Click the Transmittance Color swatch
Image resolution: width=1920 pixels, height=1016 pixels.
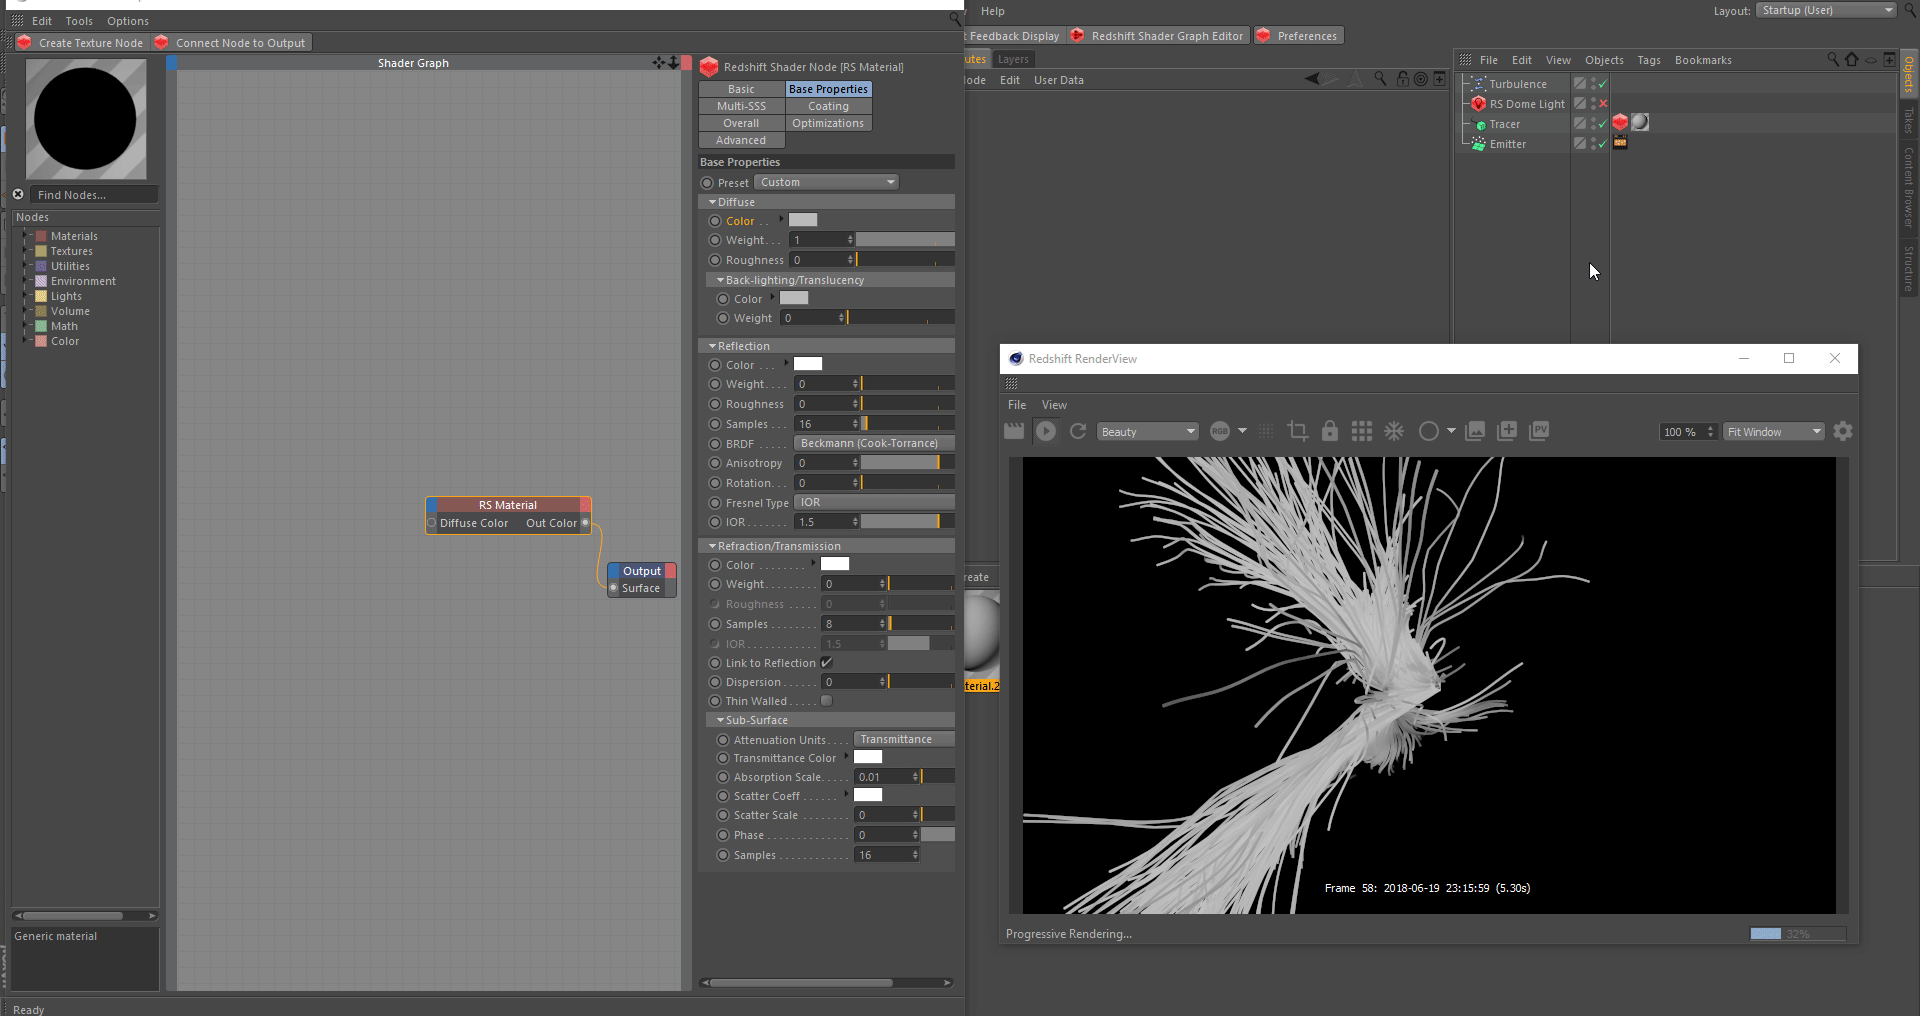click(868, 757)
